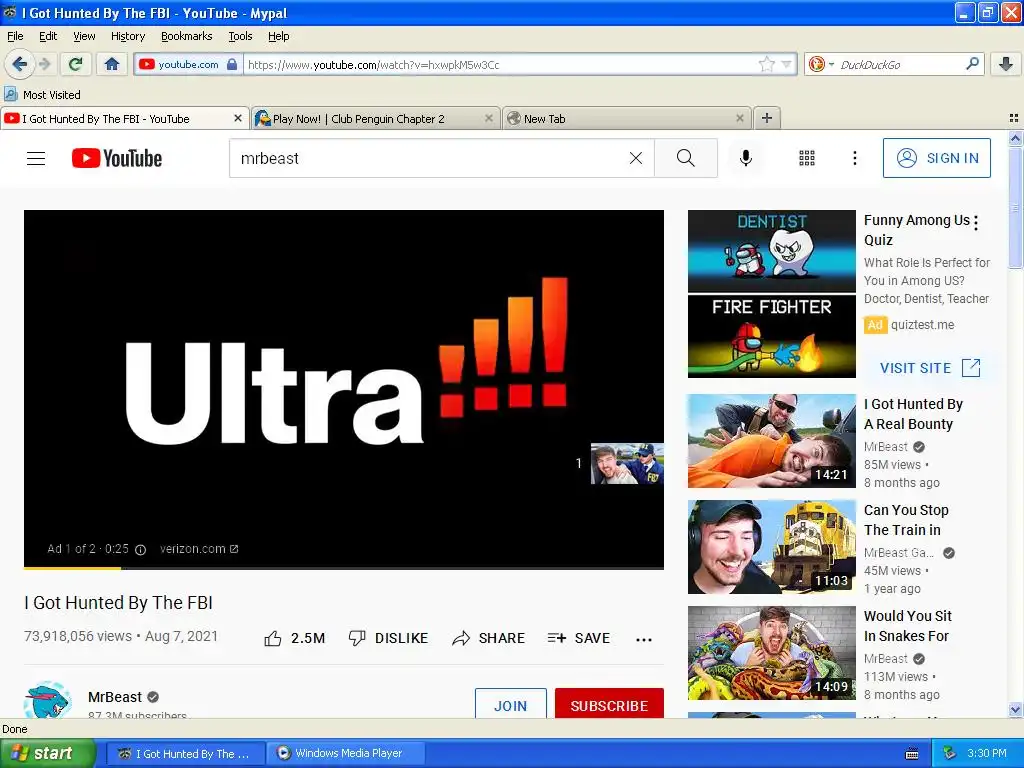
Task: Switch to the Club Penguin Chapter 2 tab
Action: [x=374, y=118]
